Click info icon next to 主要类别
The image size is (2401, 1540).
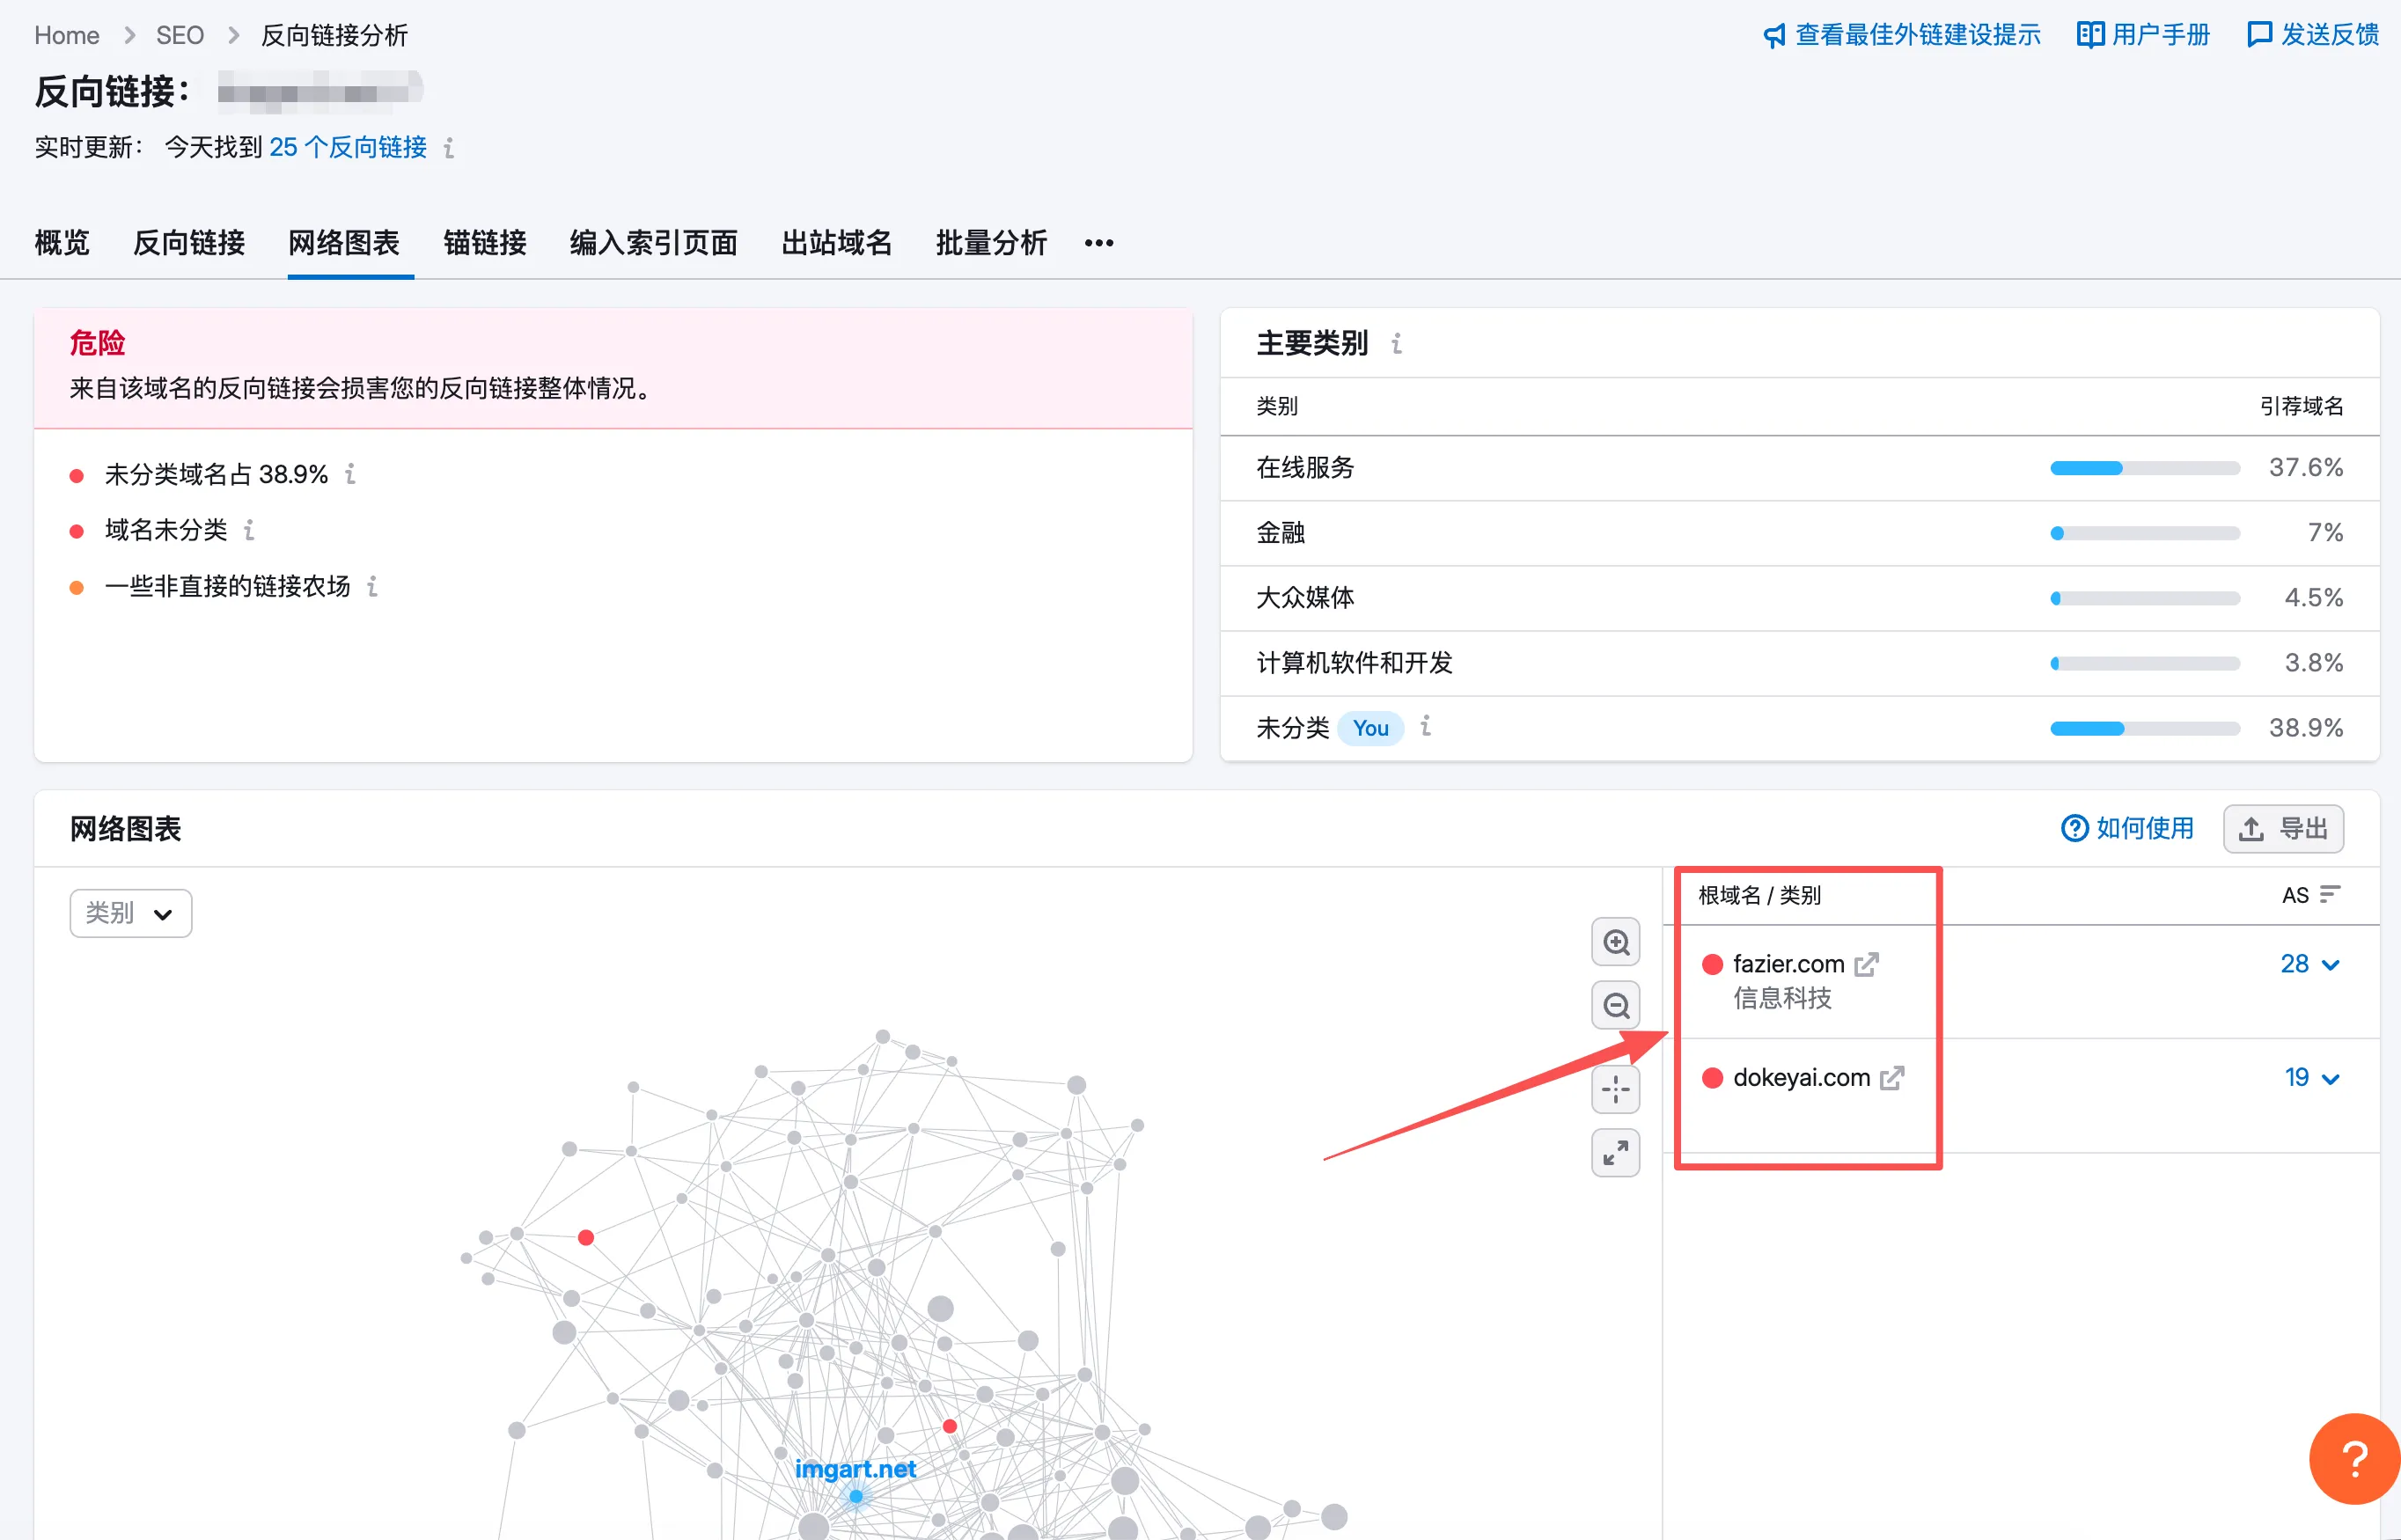[x=1397, y=344]
